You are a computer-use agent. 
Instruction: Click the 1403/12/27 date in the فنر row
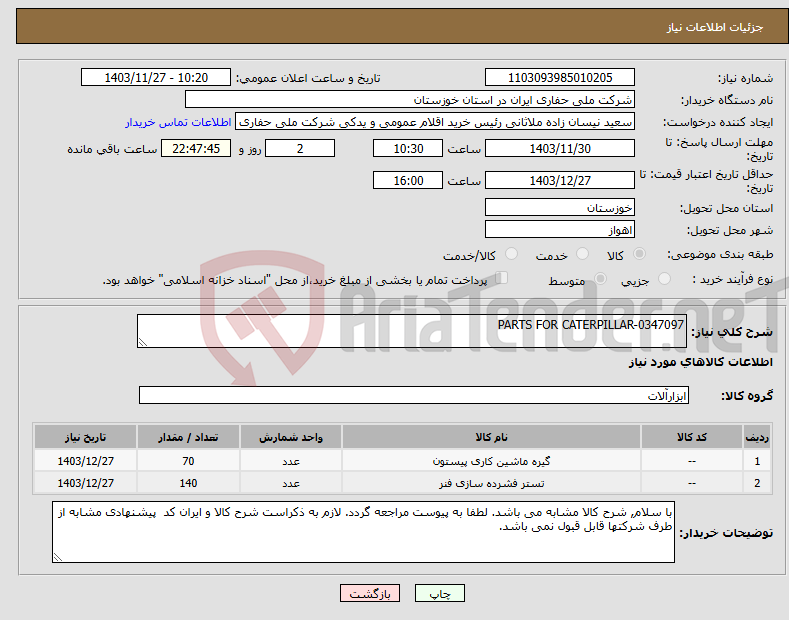click(86, 483)
